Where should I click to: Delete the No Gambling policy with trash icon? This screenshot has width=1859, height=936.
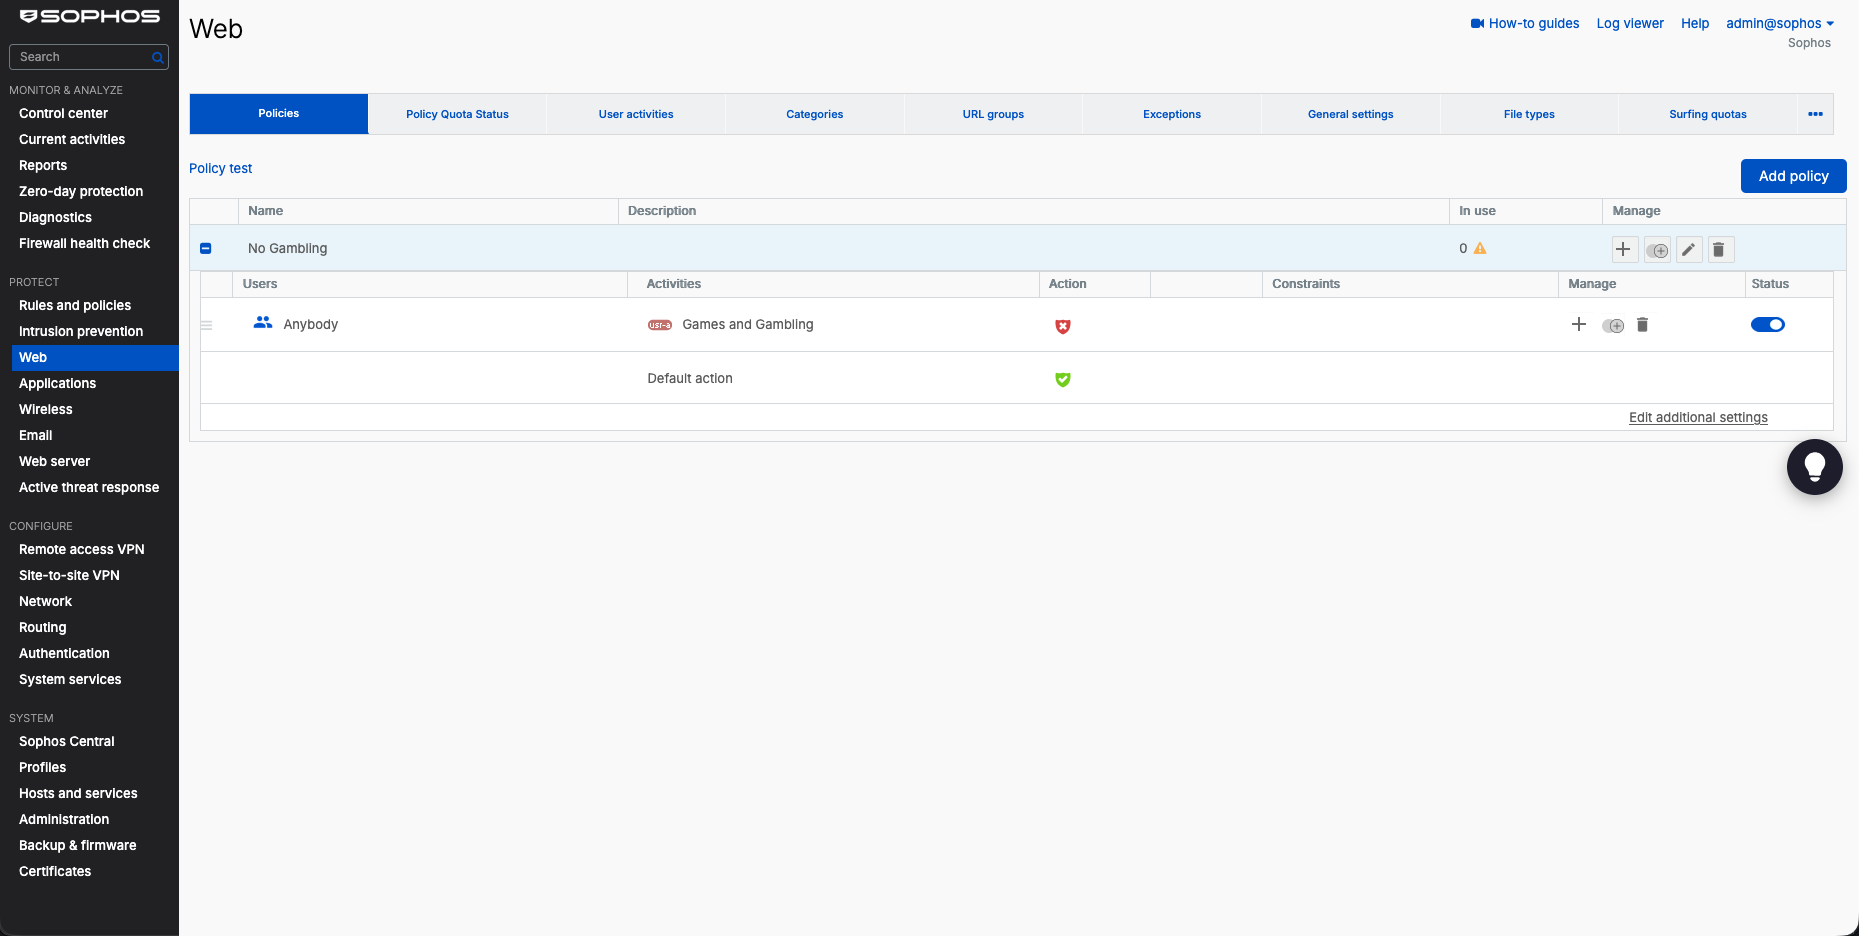click(1719, 250)
